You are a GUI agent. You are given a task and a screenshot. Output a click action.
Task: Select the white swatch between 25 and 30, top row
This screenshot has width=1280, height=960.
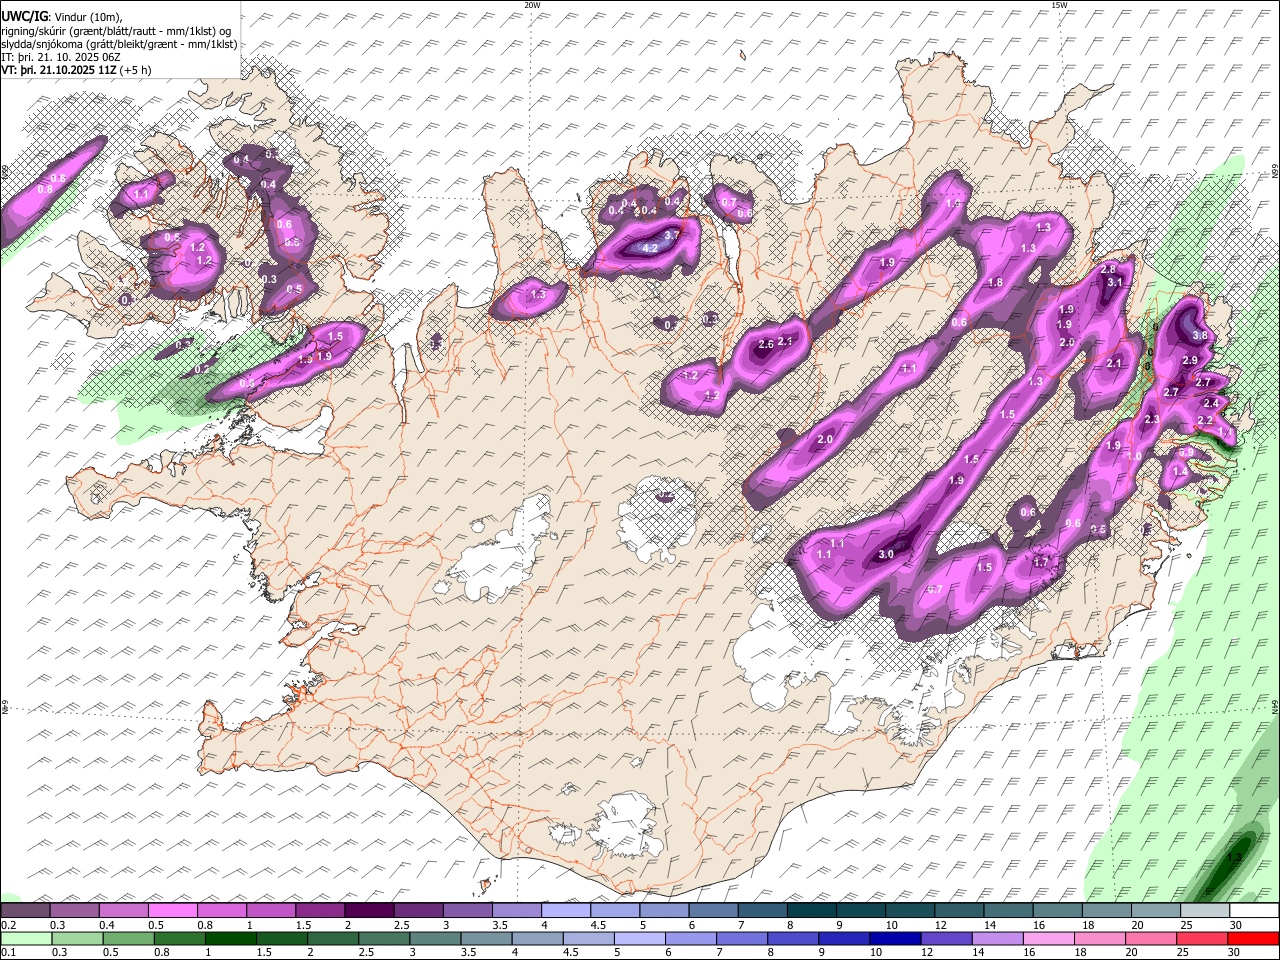coord(1205,911)
